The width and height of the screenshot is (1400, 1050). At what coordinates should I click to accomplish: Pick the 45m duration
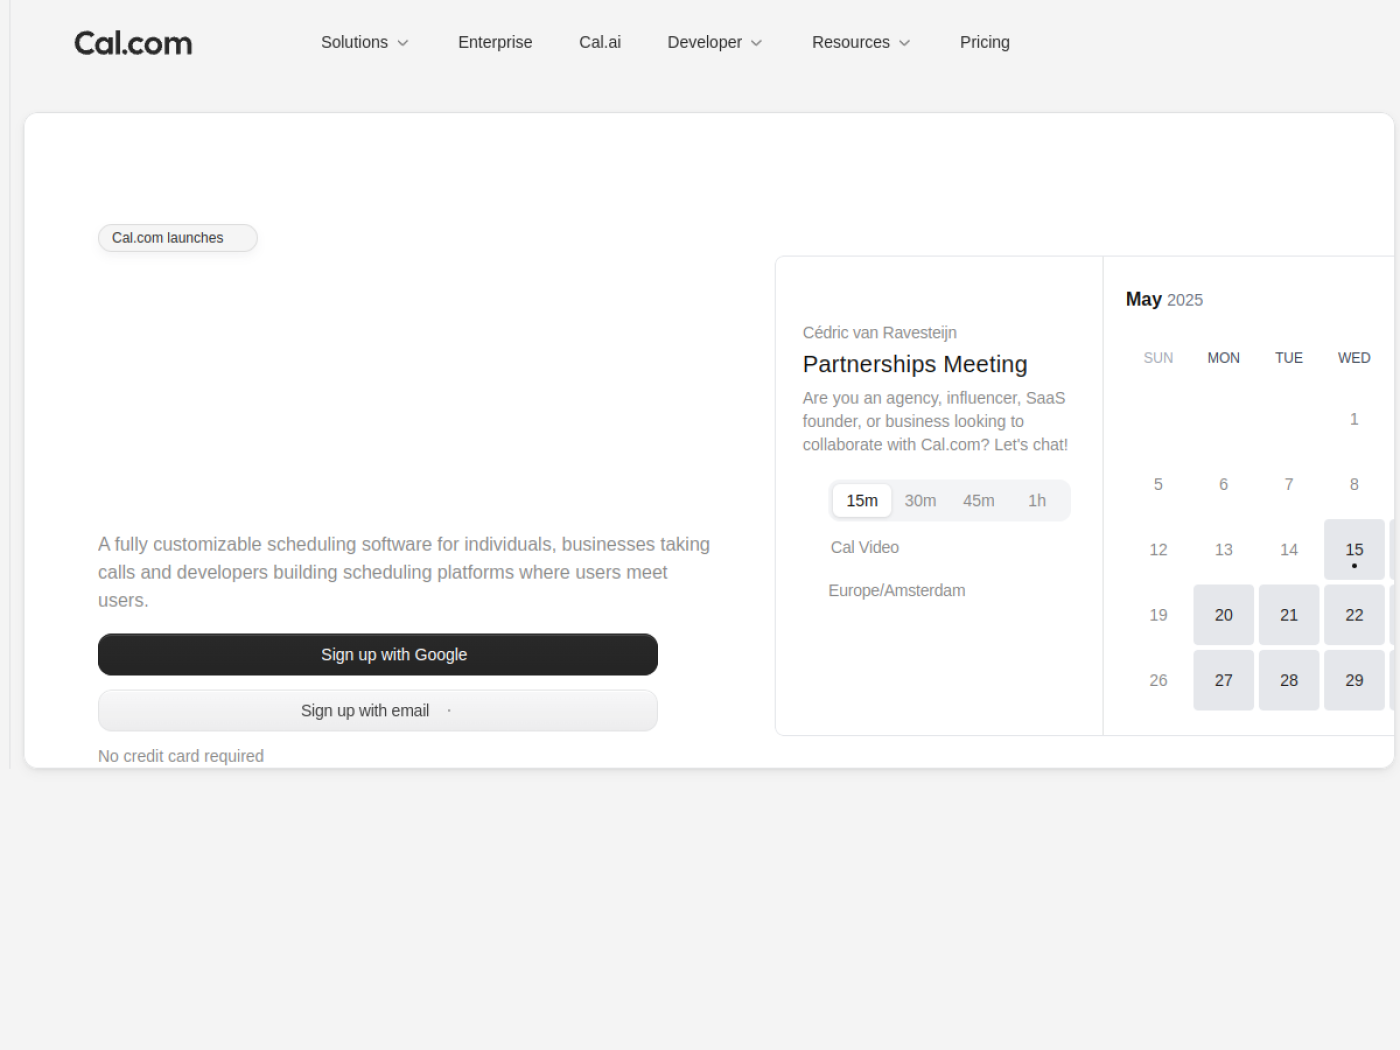979,501
